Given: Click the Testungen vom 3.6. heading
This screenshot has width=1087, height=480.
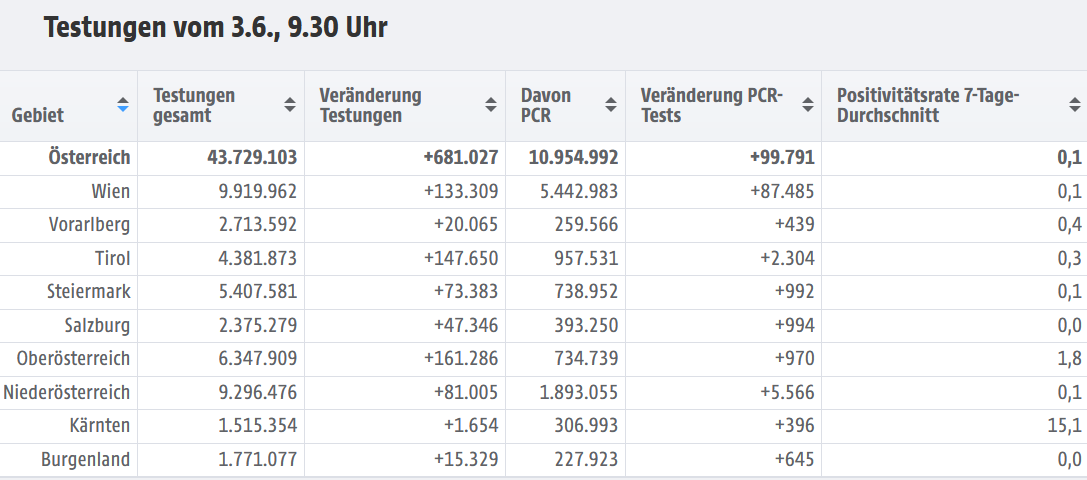Looking at the screenshot, I should 215,28.
